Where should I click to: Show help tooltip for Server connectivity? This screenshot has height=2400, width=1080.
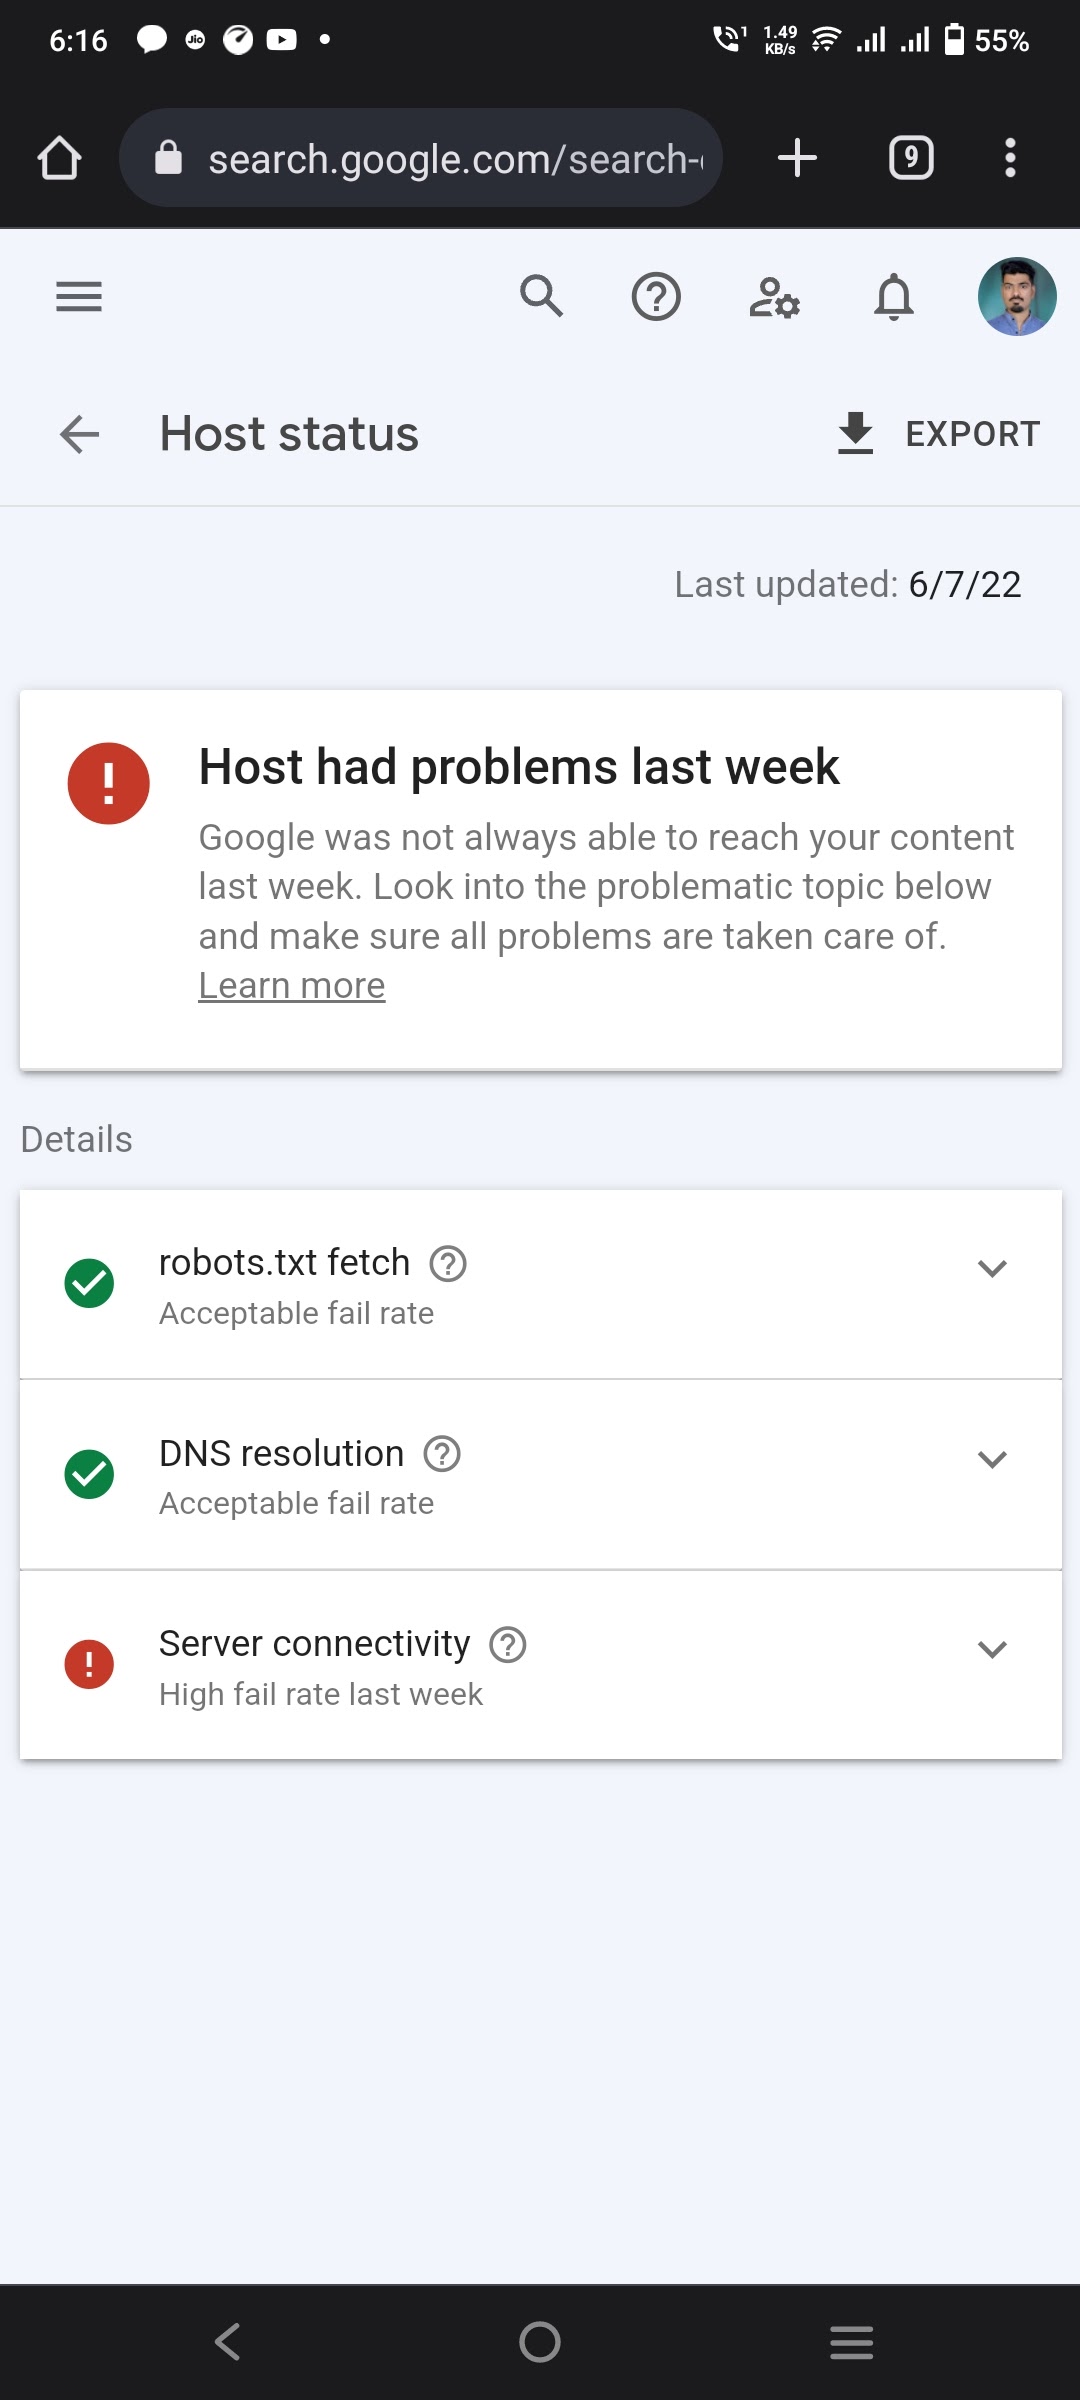(508, 1645)
